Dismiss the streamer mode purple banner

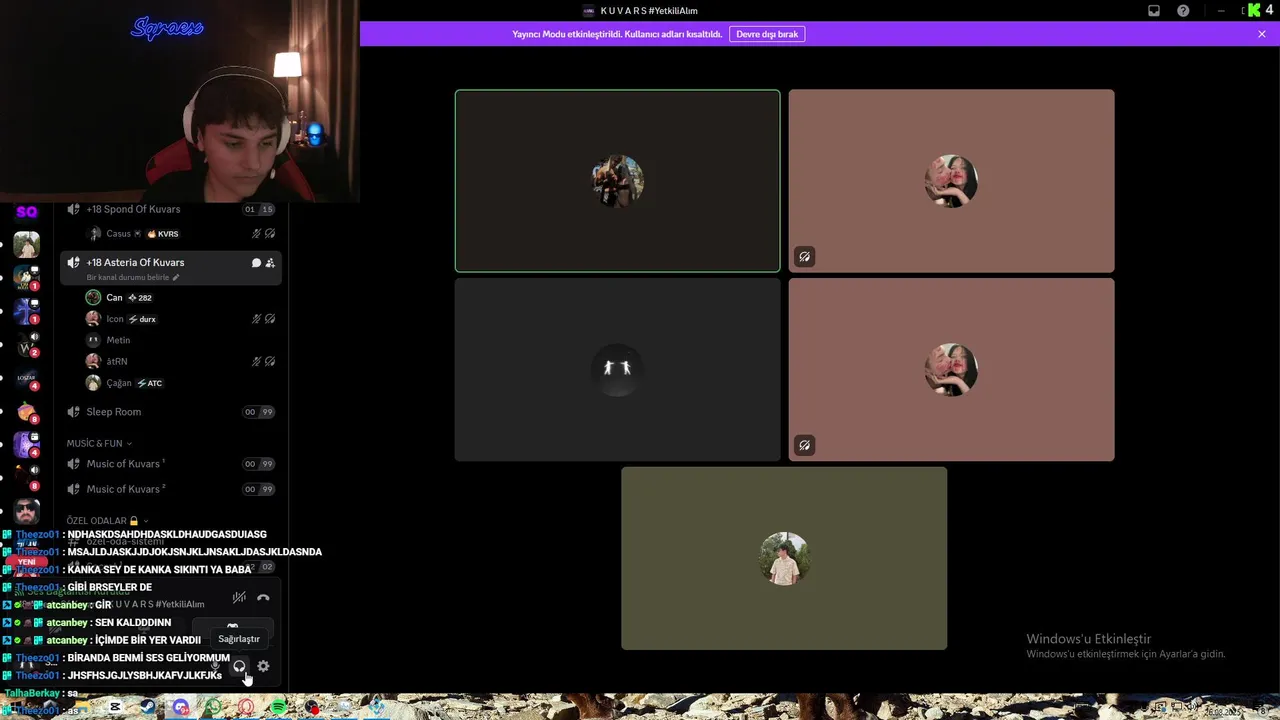[x=1262, y=34]
